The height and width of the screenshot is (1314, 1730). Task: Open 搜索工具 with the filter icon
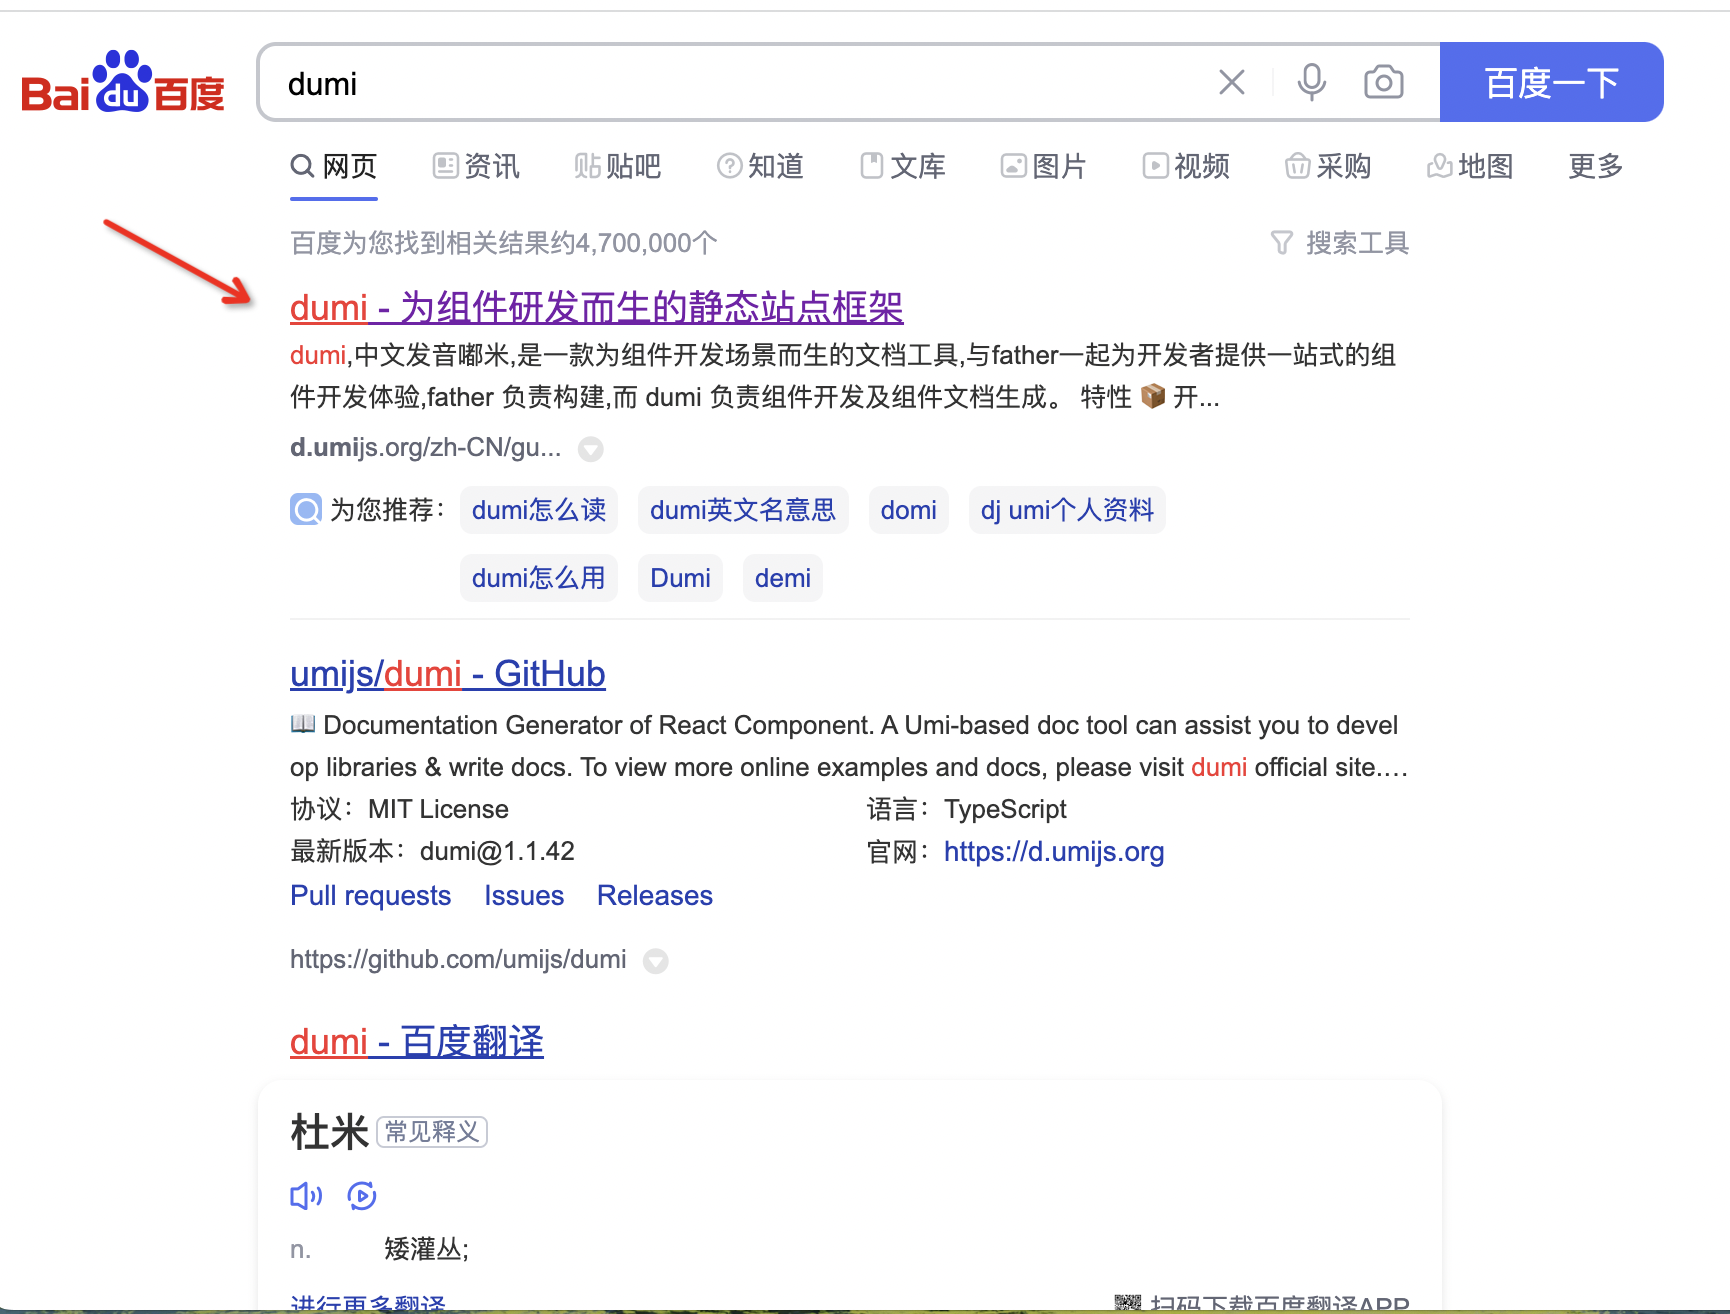tap(1281, 242)
